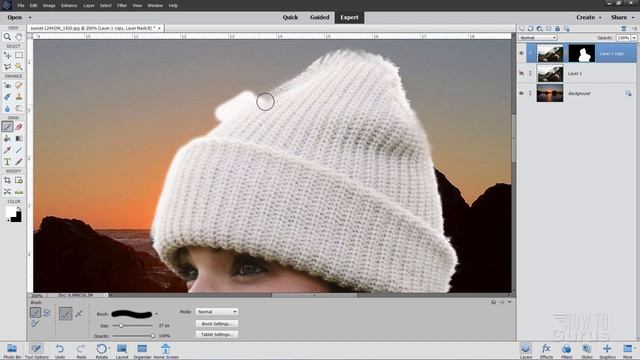This screenshot has width=640, height=360.
Task: Switch to Quick edit mode
Action: 290,17
